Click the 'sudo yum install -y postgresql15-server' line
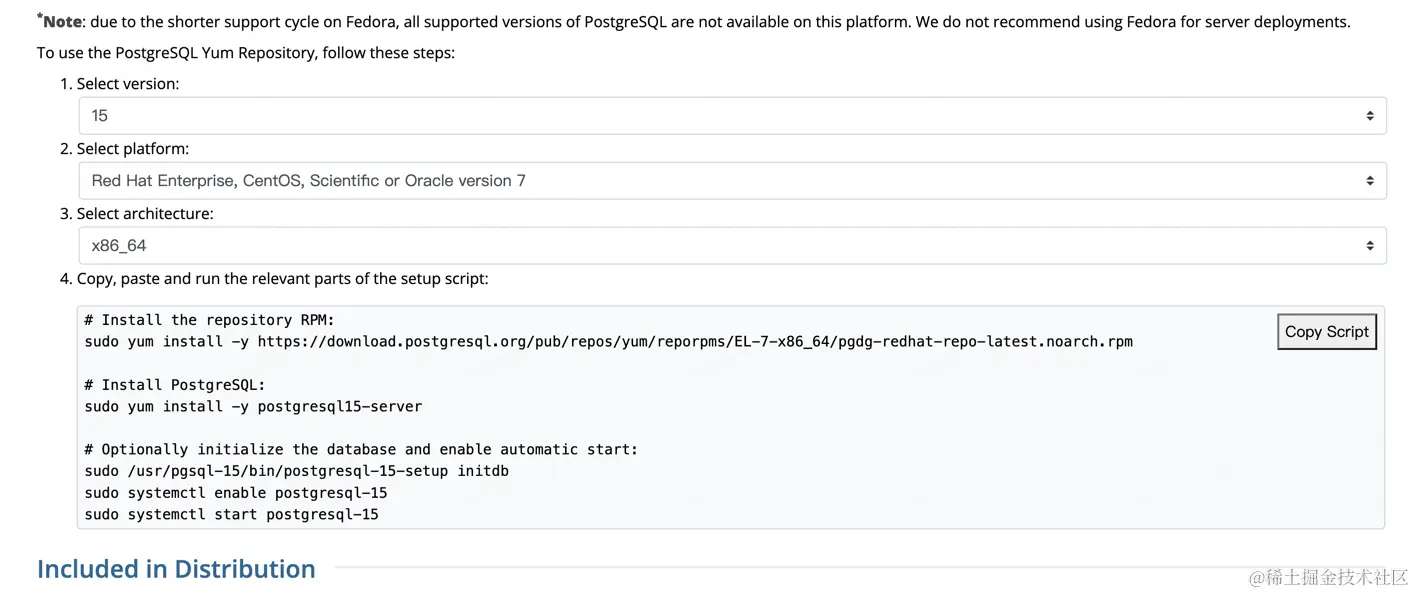 pos(254,407)
